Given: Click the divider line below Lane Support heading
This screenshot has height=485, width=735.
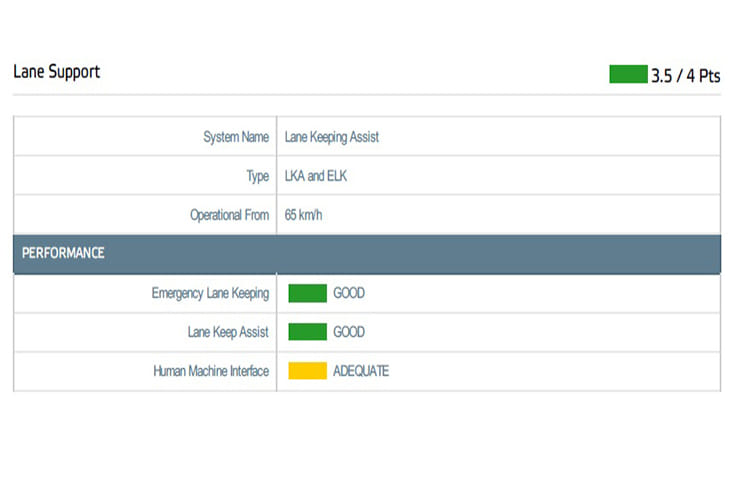Looking at the screenshot, I should (x=366, y=96).
